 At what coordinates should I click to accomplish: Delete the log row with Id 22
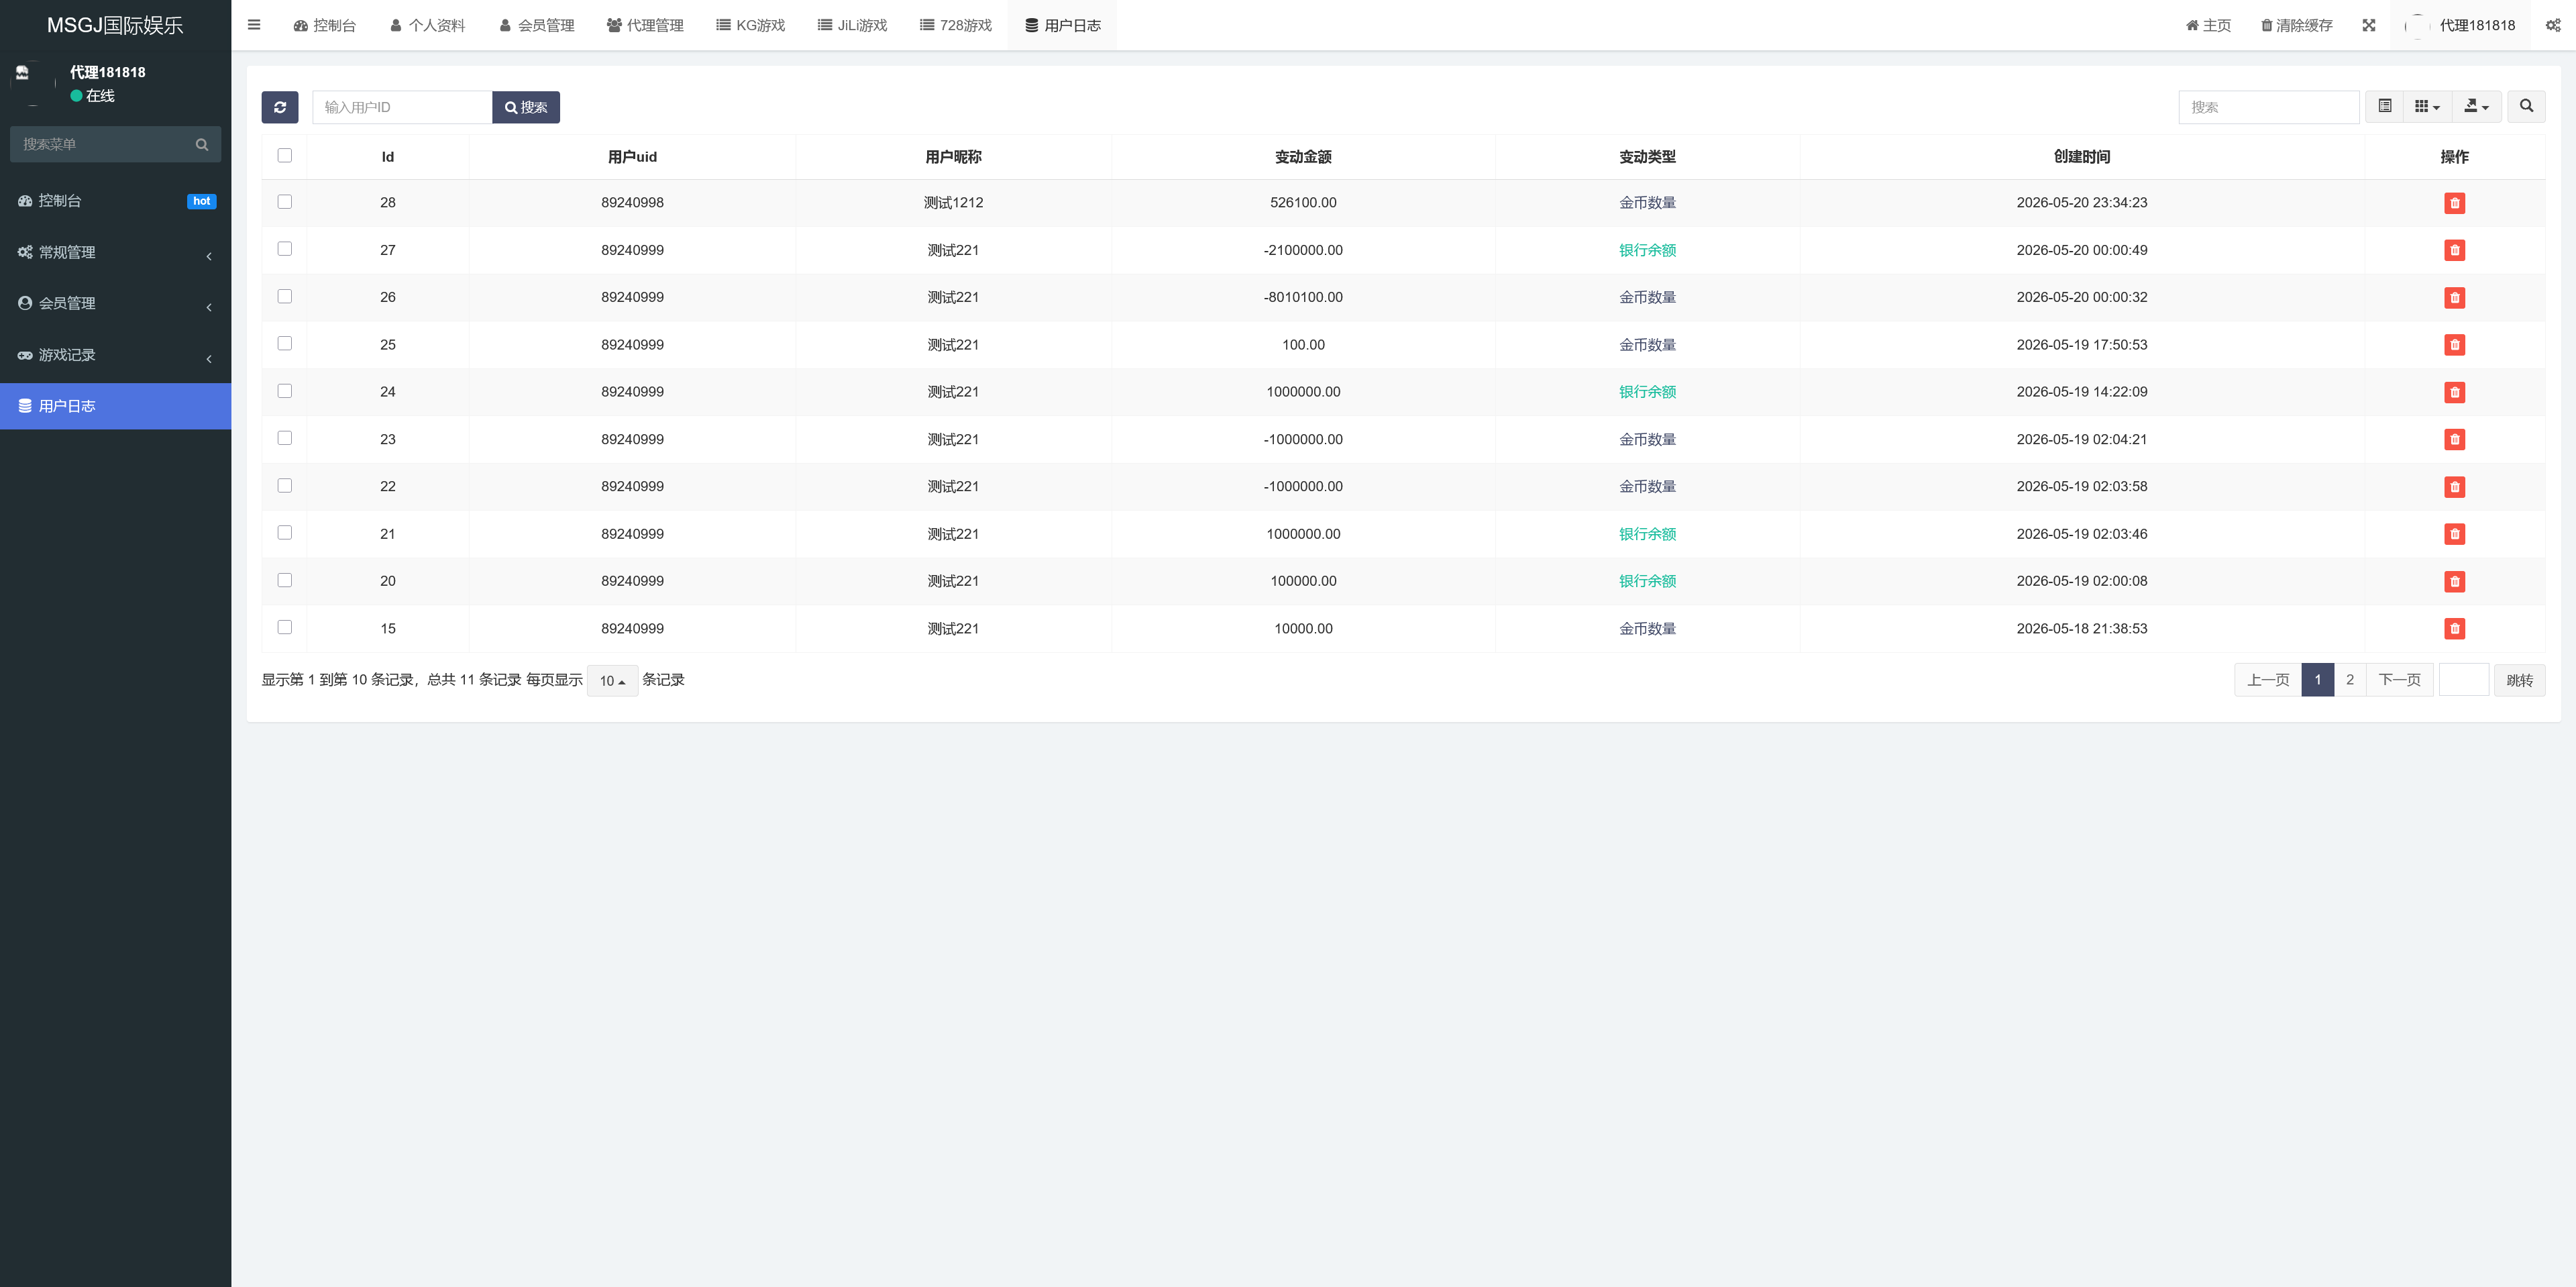coord(2454,487)
